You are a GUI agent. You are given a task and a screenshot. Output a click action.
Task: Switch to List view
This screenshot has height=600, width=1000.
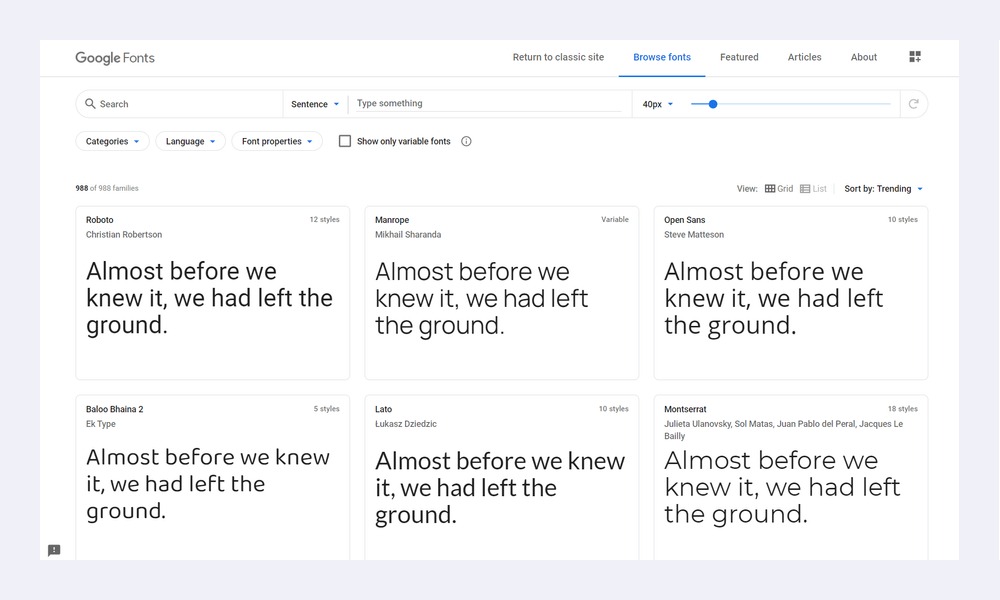pos(813,189)
